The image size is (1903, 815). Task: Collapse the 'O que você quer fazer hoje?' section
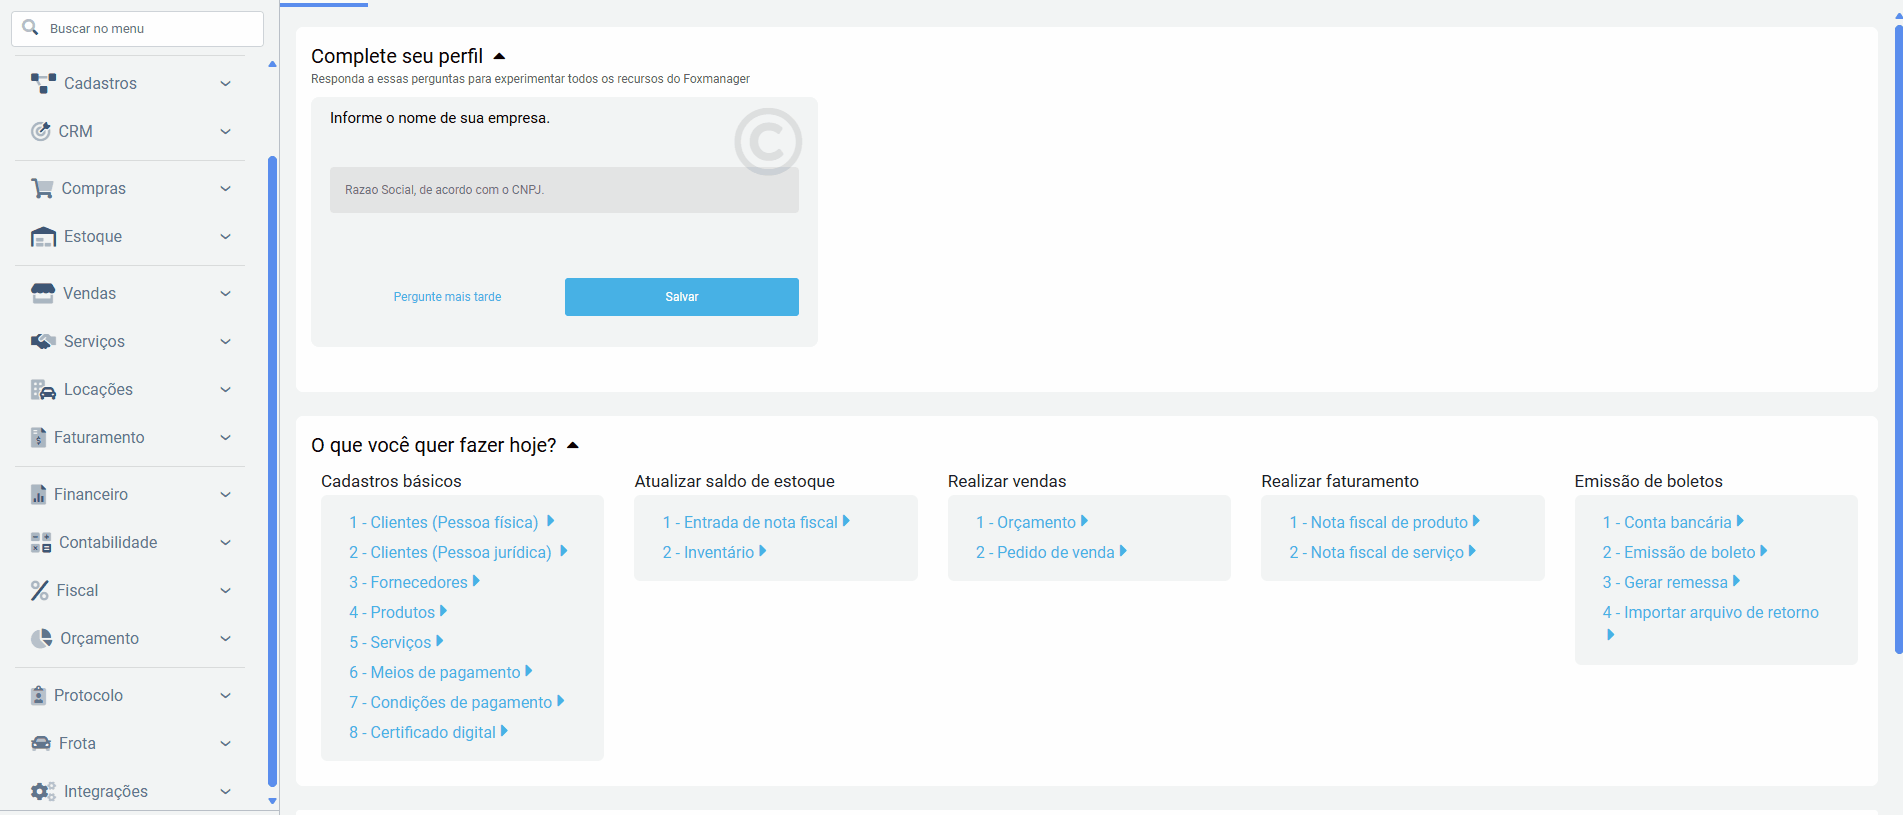click(573, 445)
